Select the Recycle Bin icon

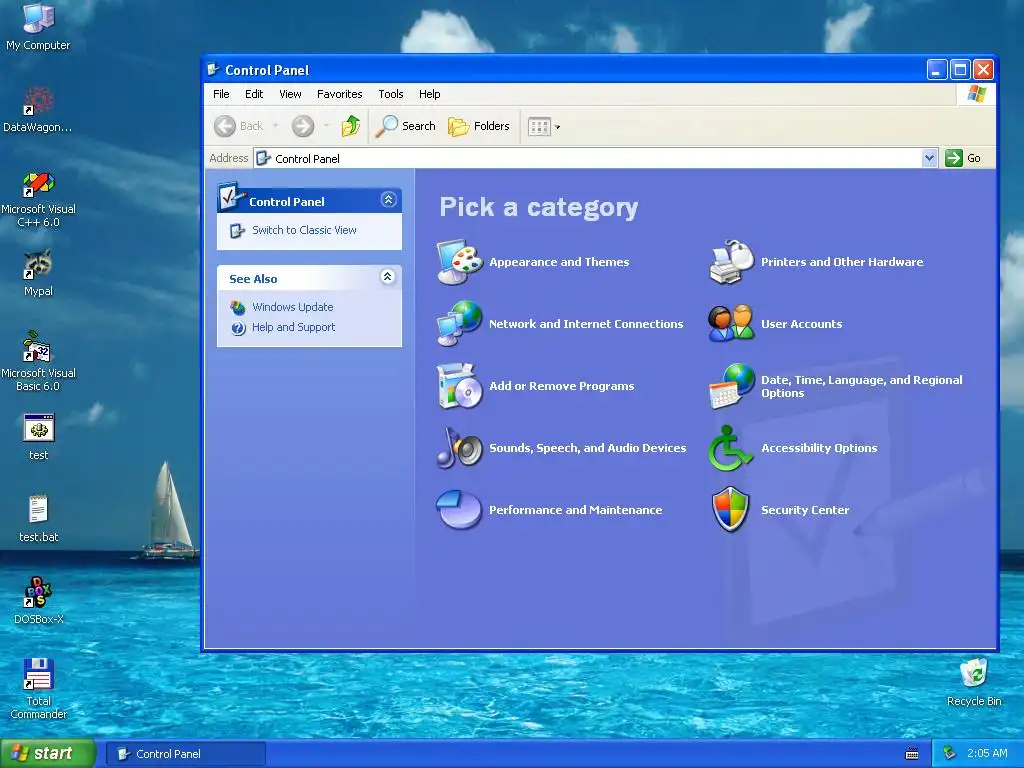click(x=974, y=682)
